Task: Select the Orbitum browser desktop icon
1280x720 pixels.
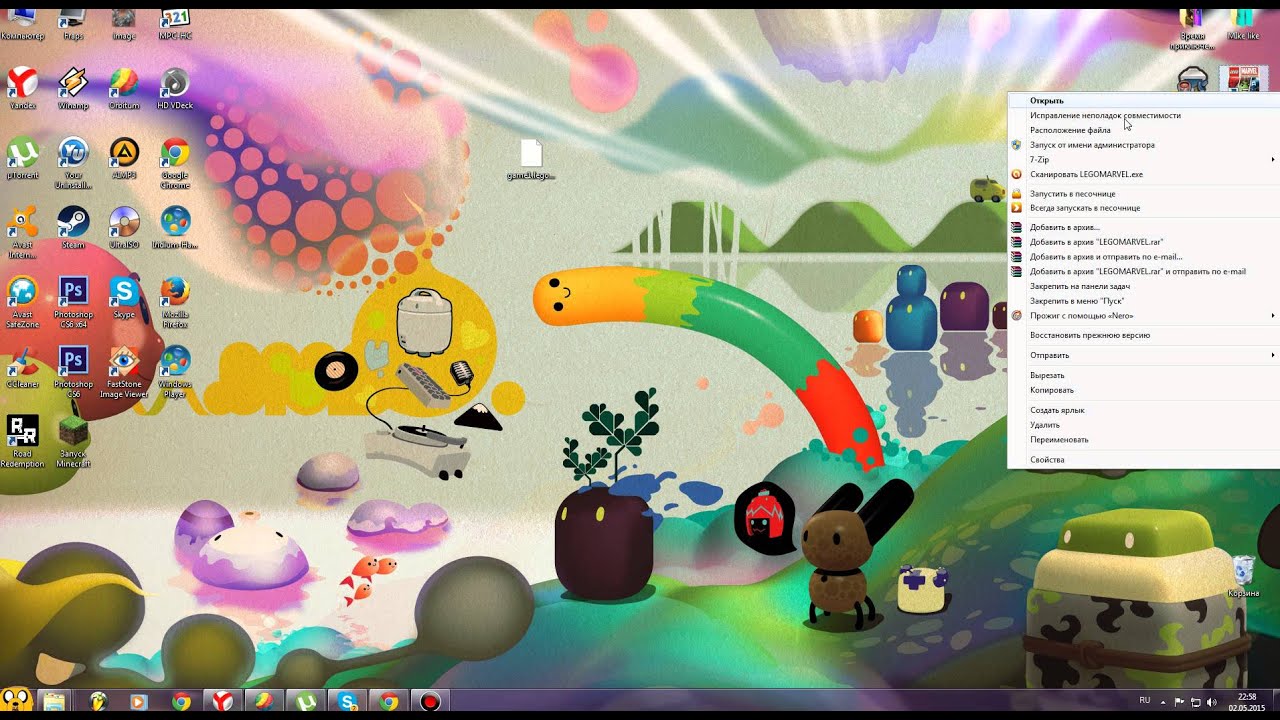Action: (124, 87)
